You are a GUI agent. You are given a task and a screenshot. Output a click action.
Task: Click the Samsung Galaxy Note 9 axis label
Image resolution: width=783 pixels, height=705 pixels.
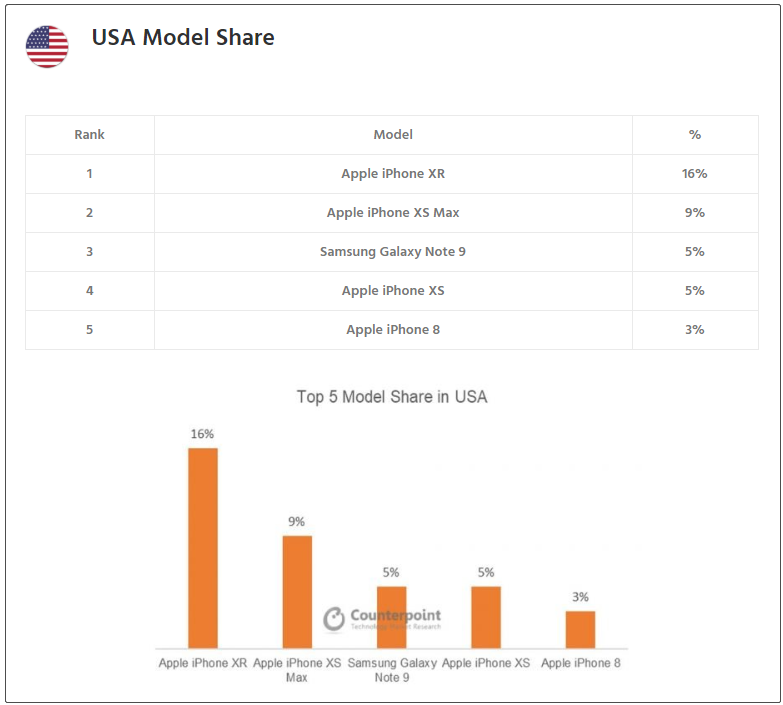[392, 670]
